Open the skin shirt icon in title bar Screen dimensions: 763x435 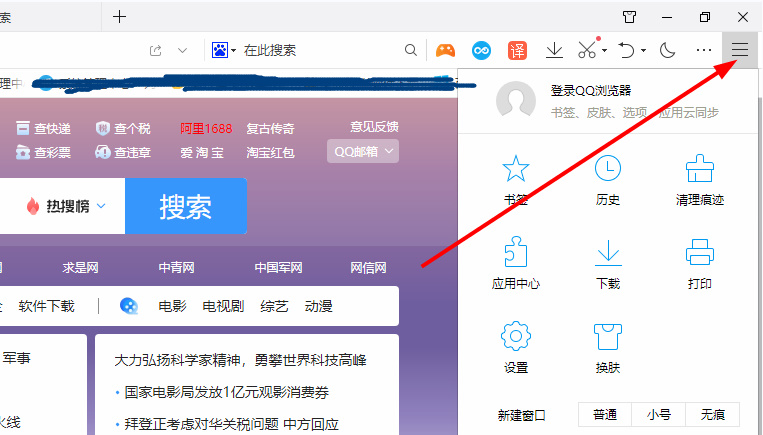click(x=629, y=17)
